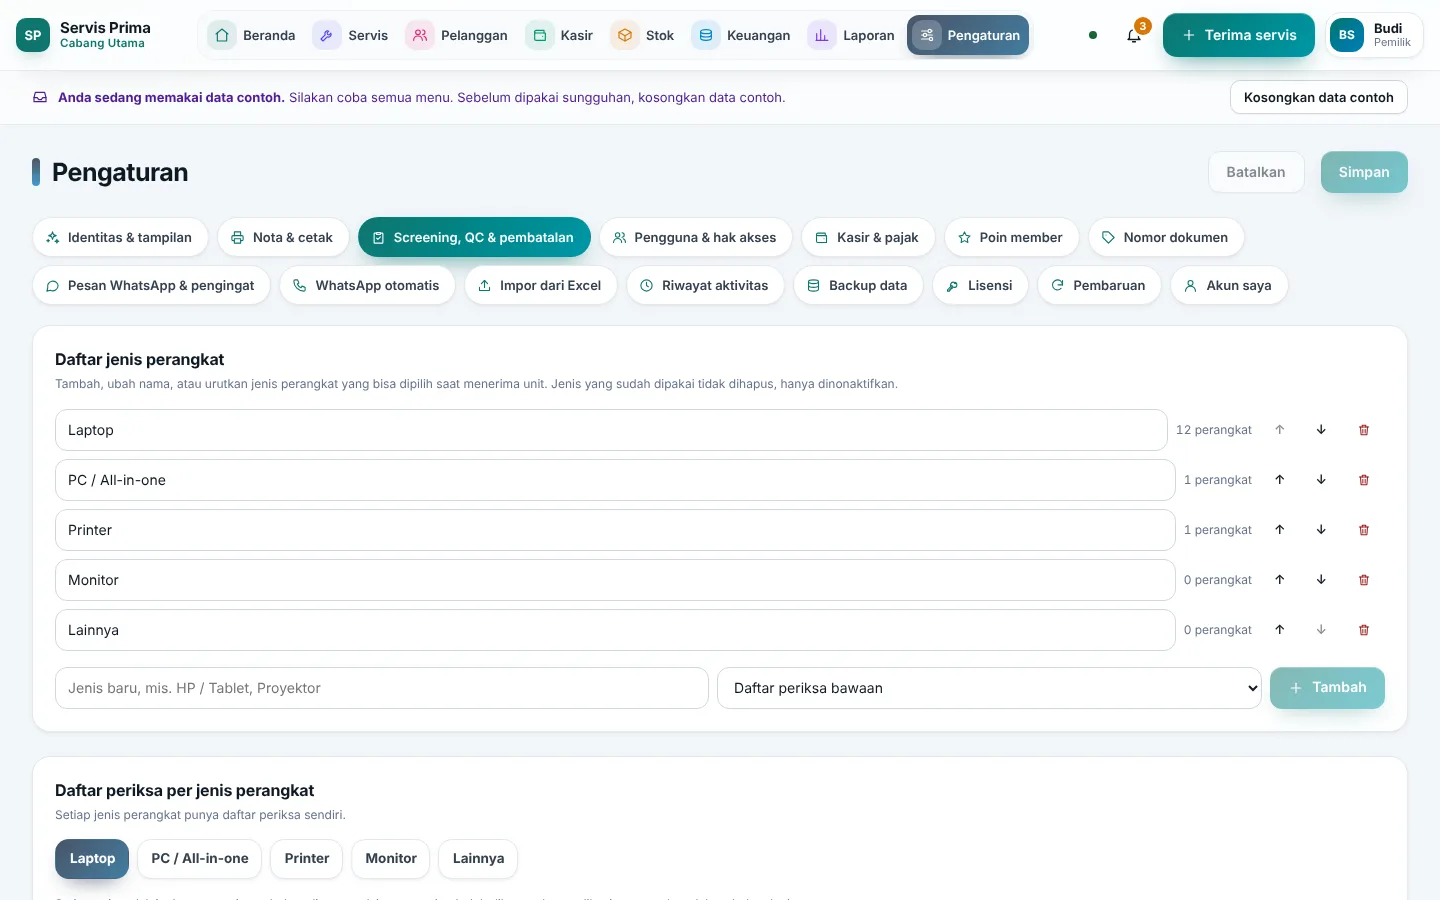1440x900 pixels.
Task: Click the Simpan button
Action: [x=1364, y=172]
